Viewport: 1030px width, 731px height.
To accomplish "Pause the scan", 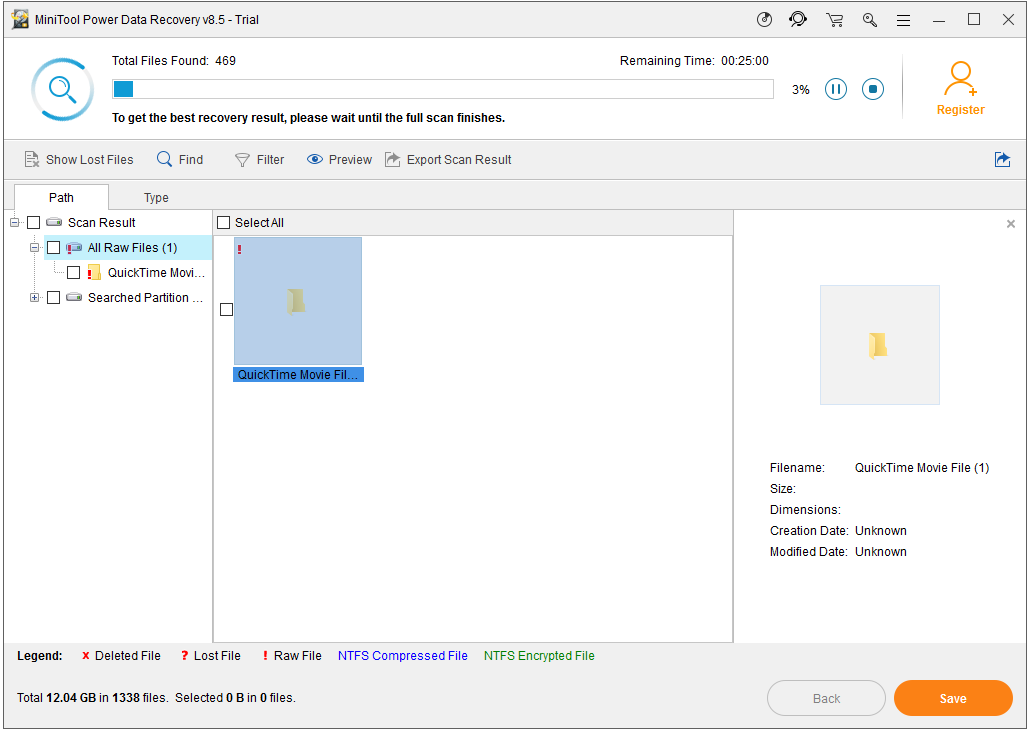I will 836,89.
